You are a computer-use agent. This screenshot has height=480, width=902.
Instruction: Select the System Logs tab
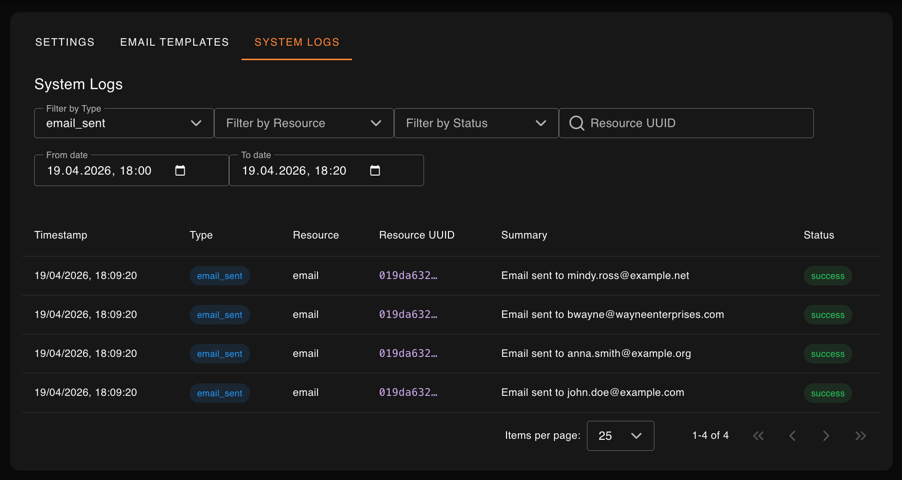[297, 42]
